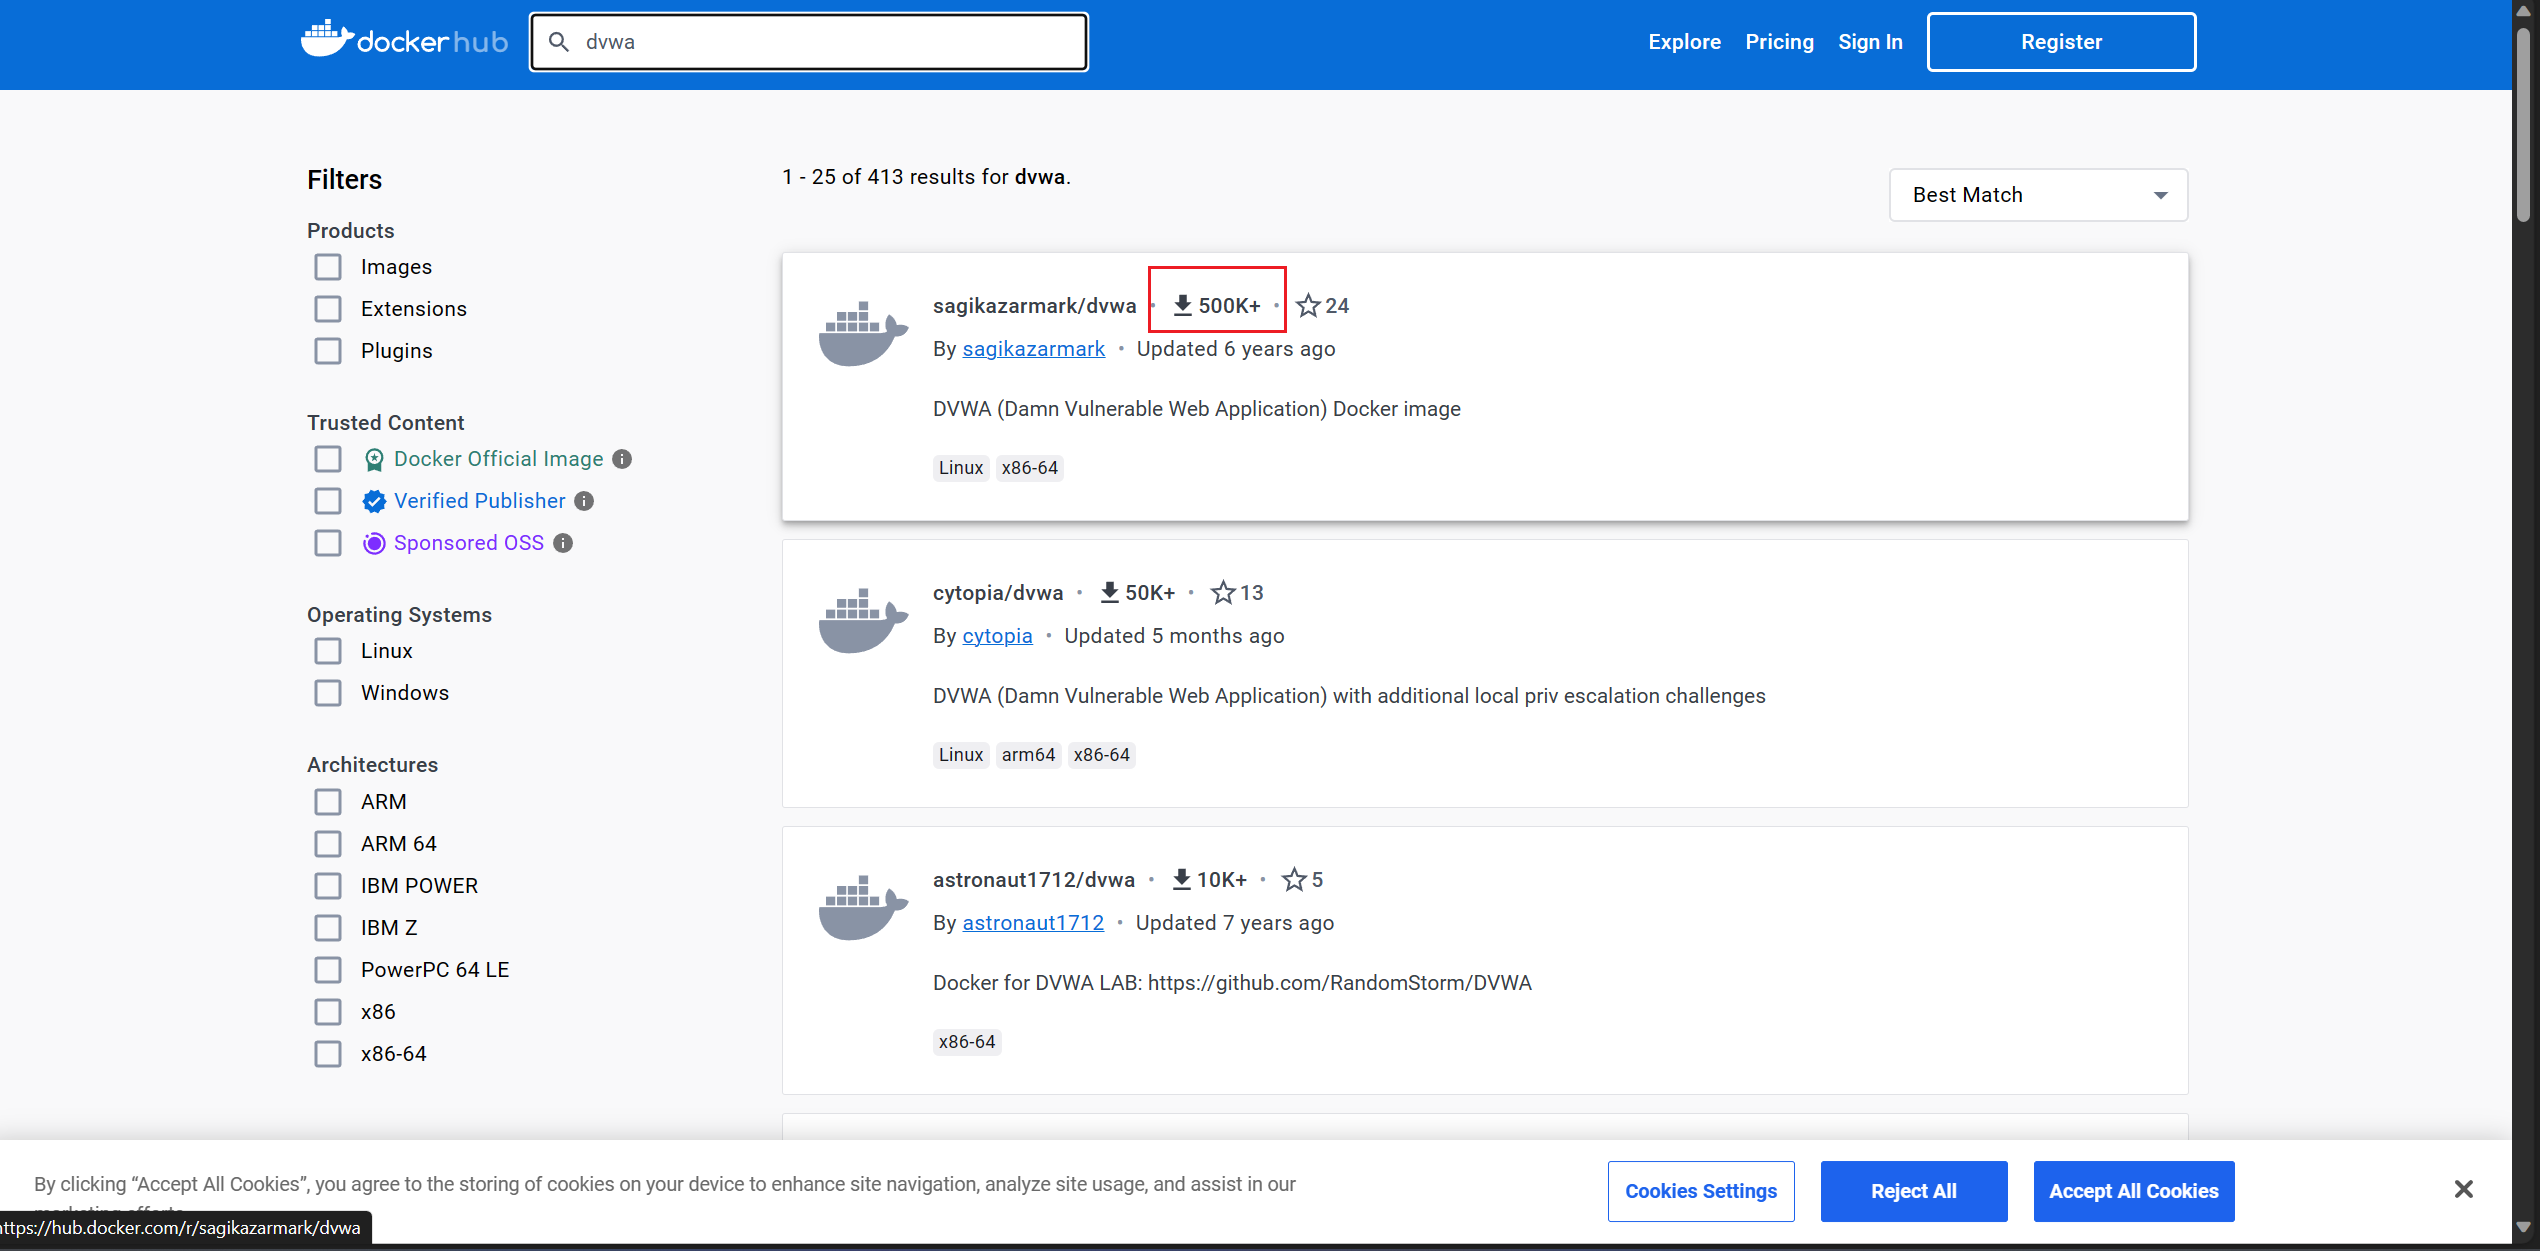Tick the ARM 64 architecture checkbox

pyautogui.click(x=328, y=844)
